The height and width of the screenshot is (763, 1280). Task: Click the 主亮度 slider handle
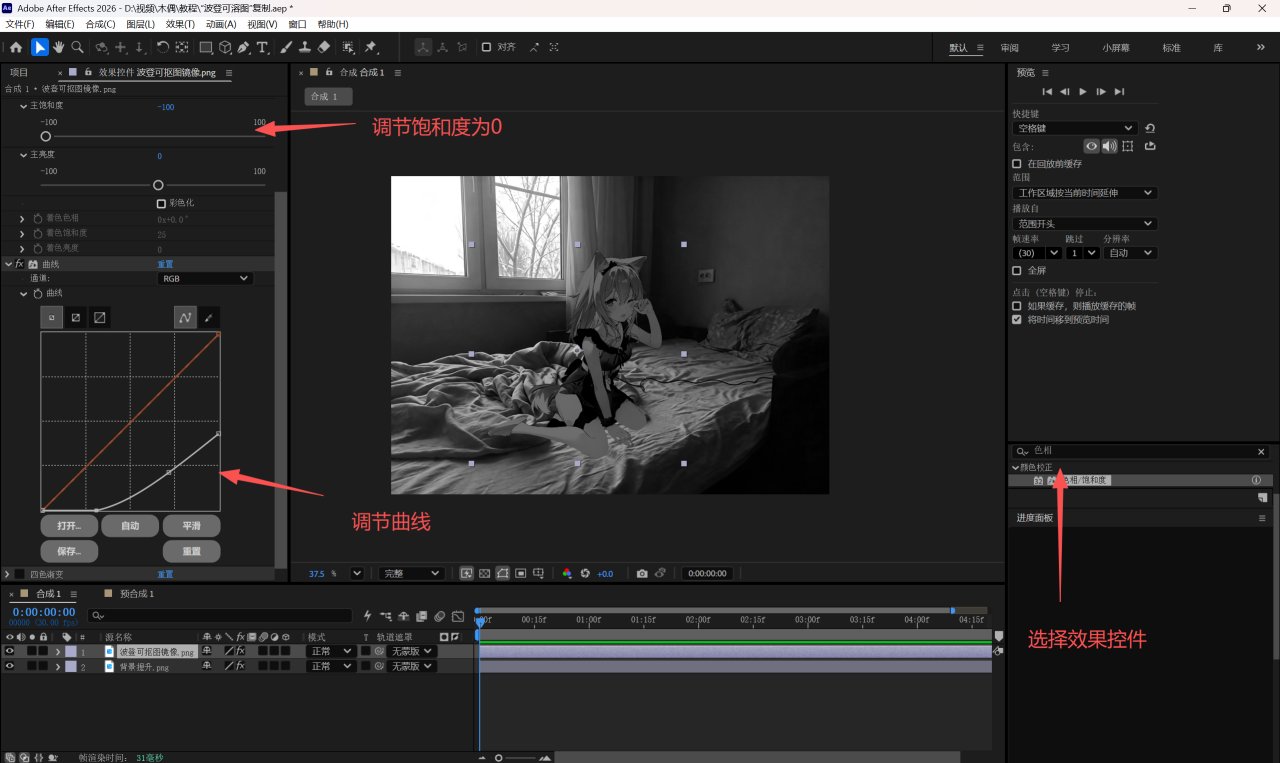pos(158,185)
